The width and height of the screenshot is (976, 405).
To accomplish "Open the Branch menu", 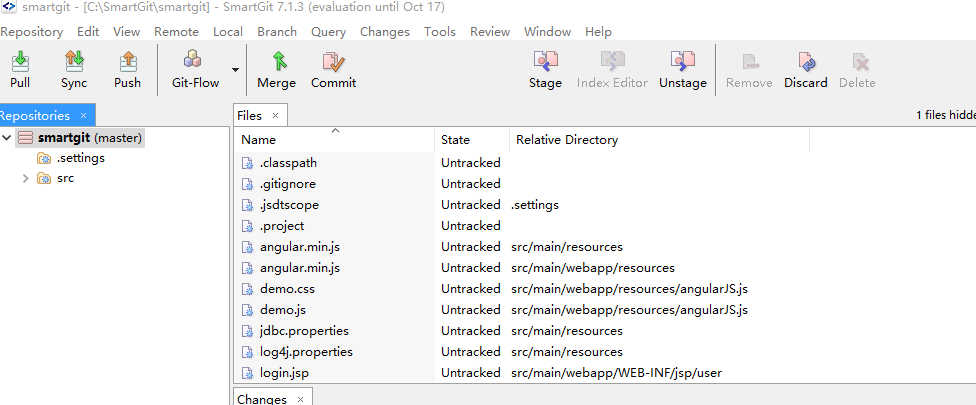I will pyautogui.click(x=277, y=32).
